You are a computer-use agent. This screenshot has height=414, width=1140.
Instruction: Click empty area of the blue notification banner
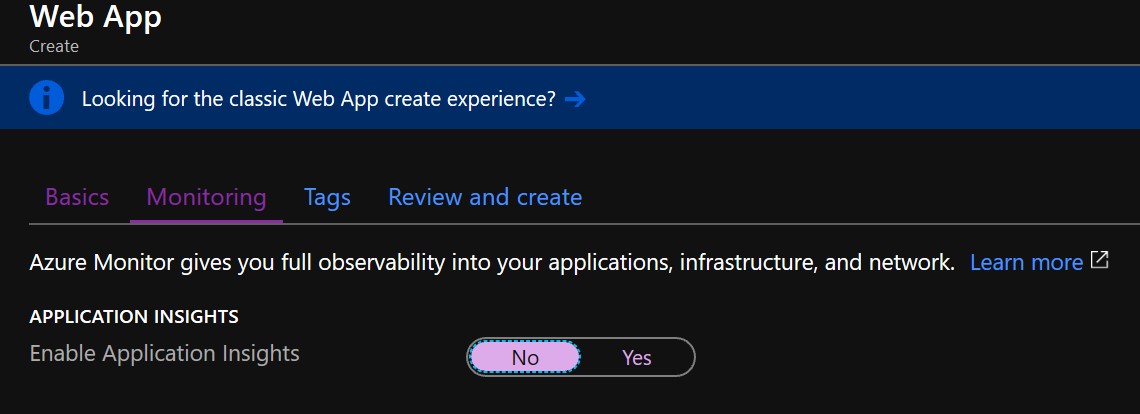click(858, 98)
